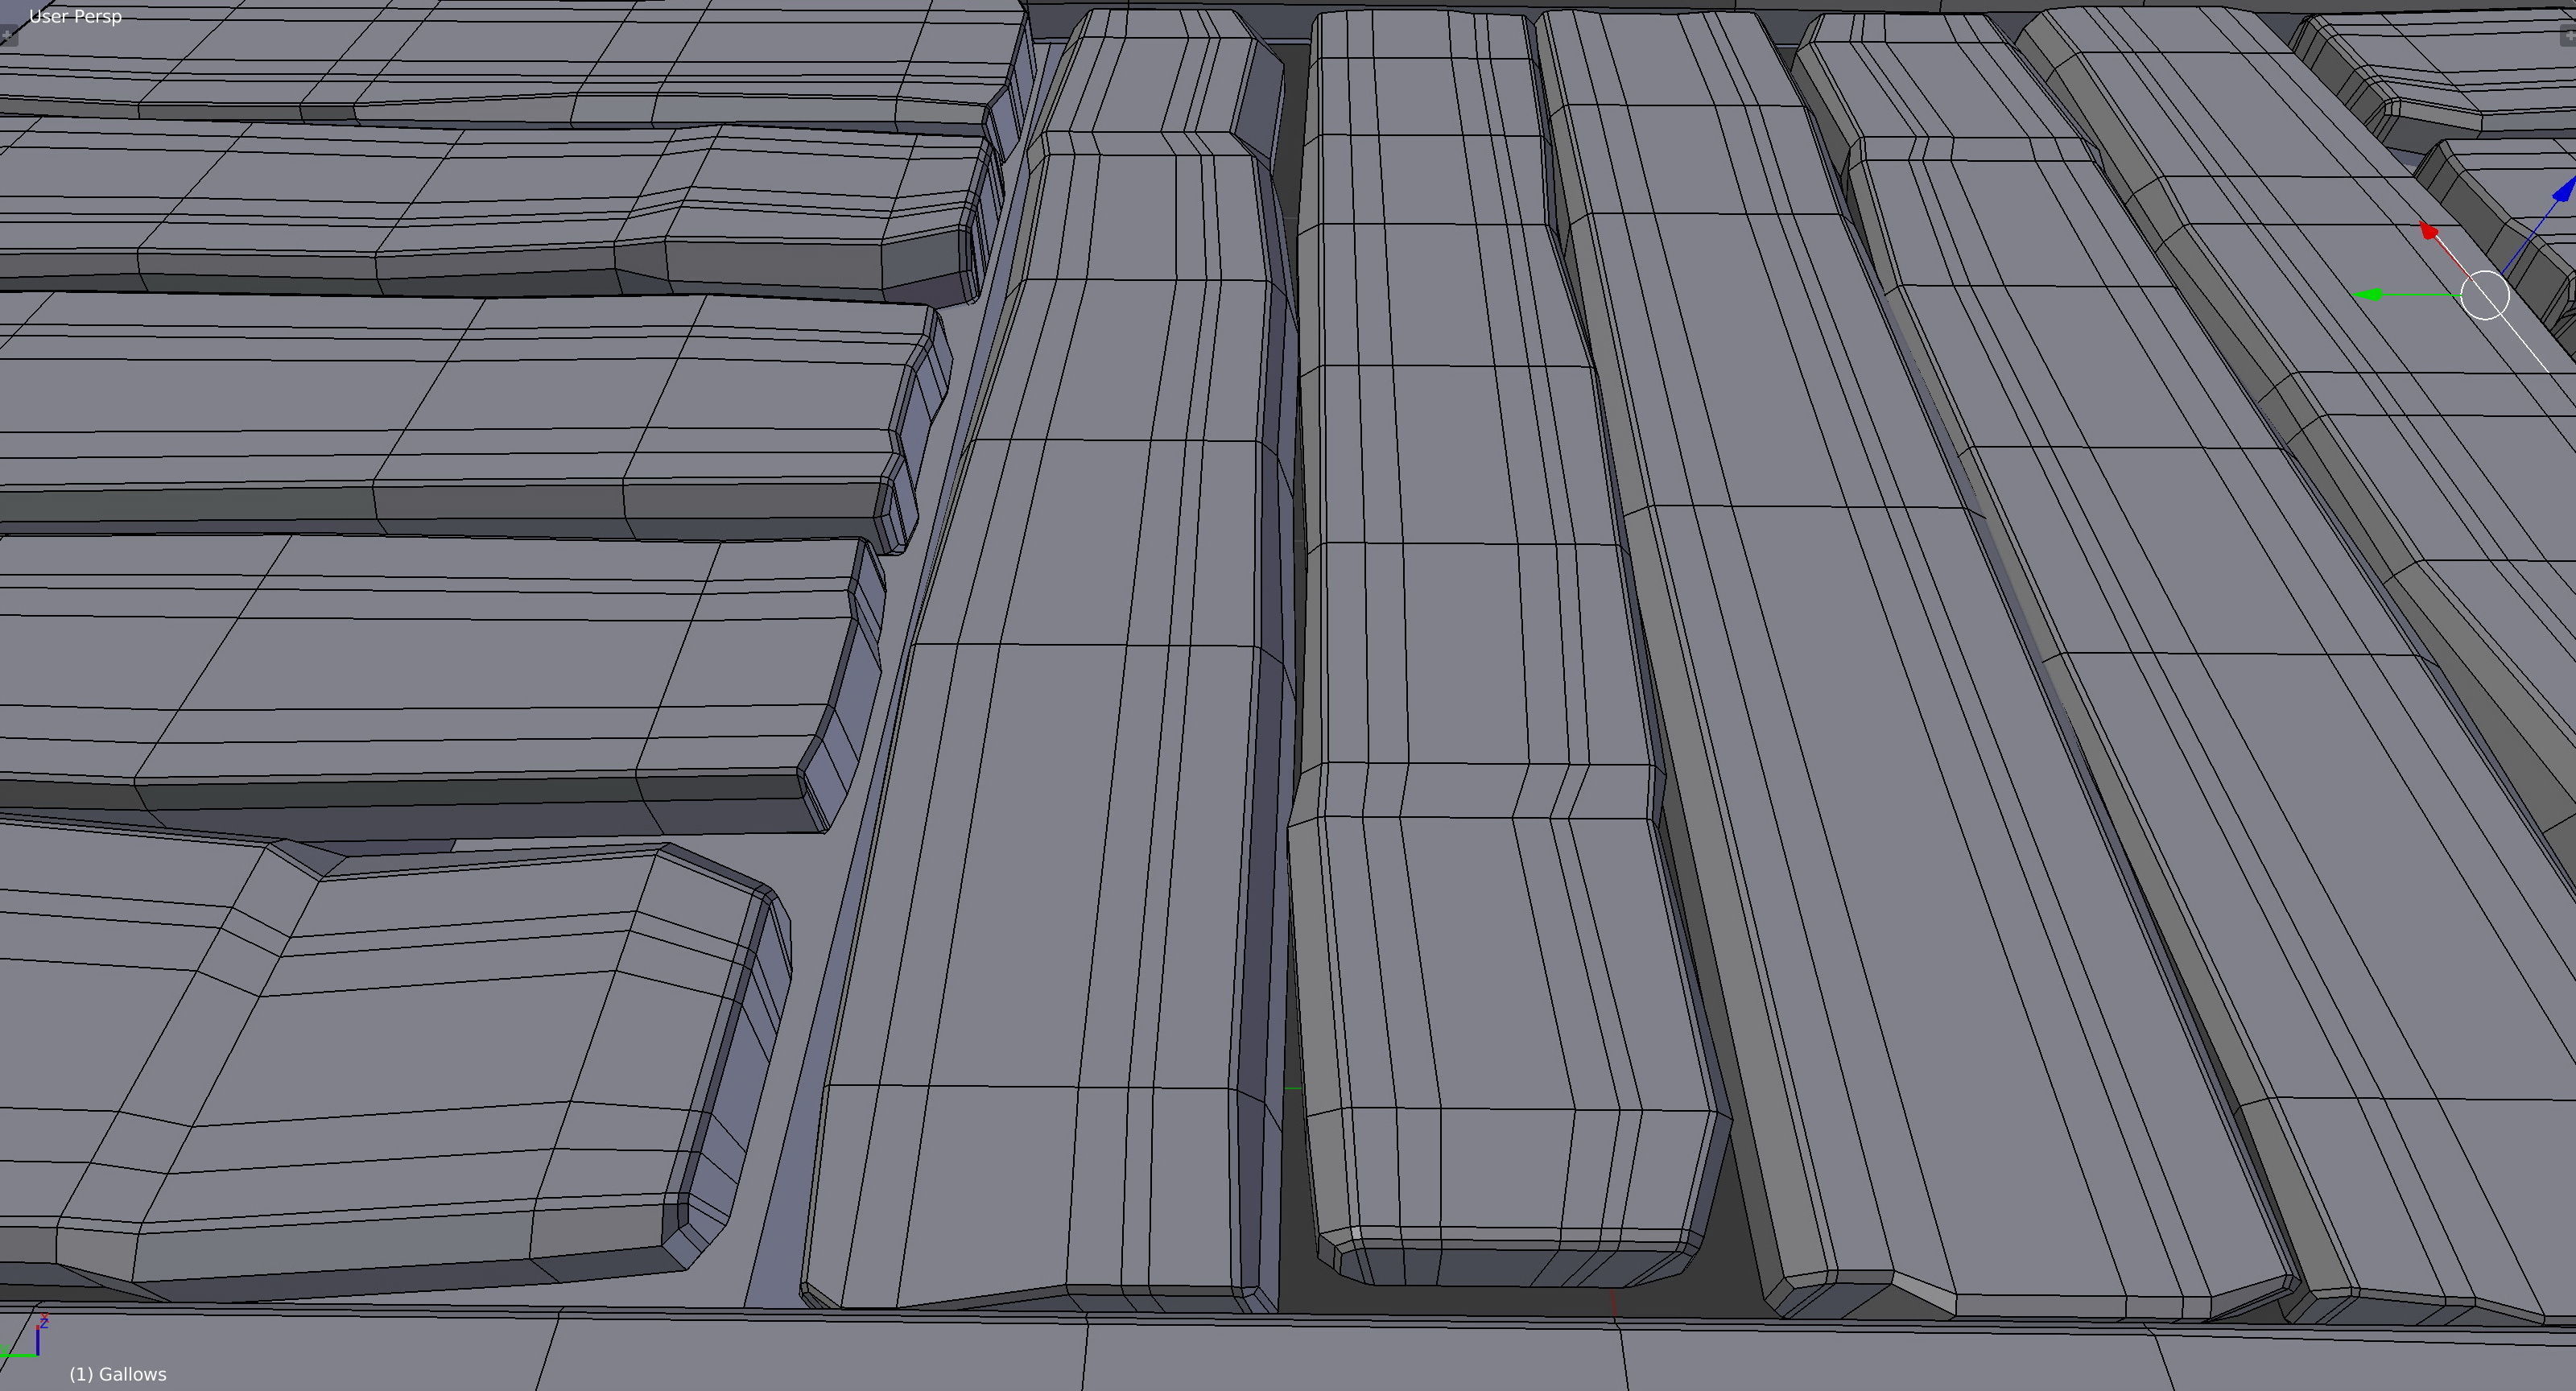Click the User Persp view label
The height and width of the screenshot is (1391, 2576).
pos(75,17)
